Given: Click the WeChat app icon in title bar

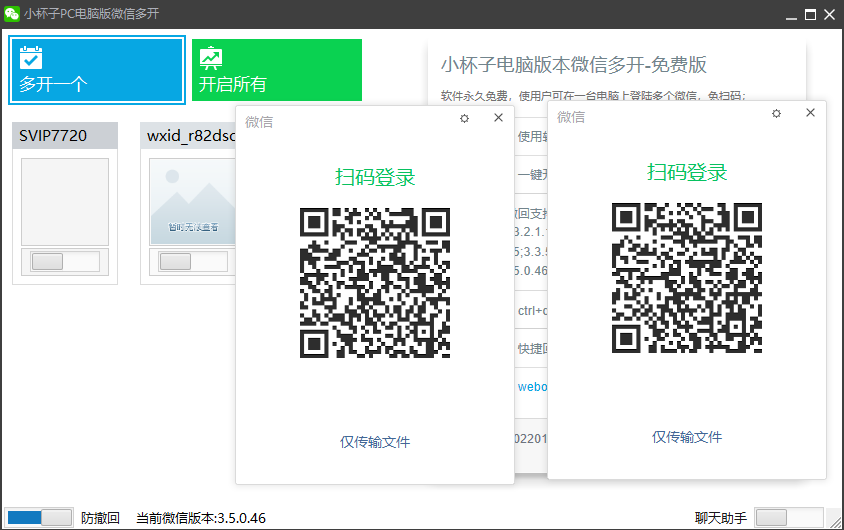Looking at the screenshot, I should 11,13.
